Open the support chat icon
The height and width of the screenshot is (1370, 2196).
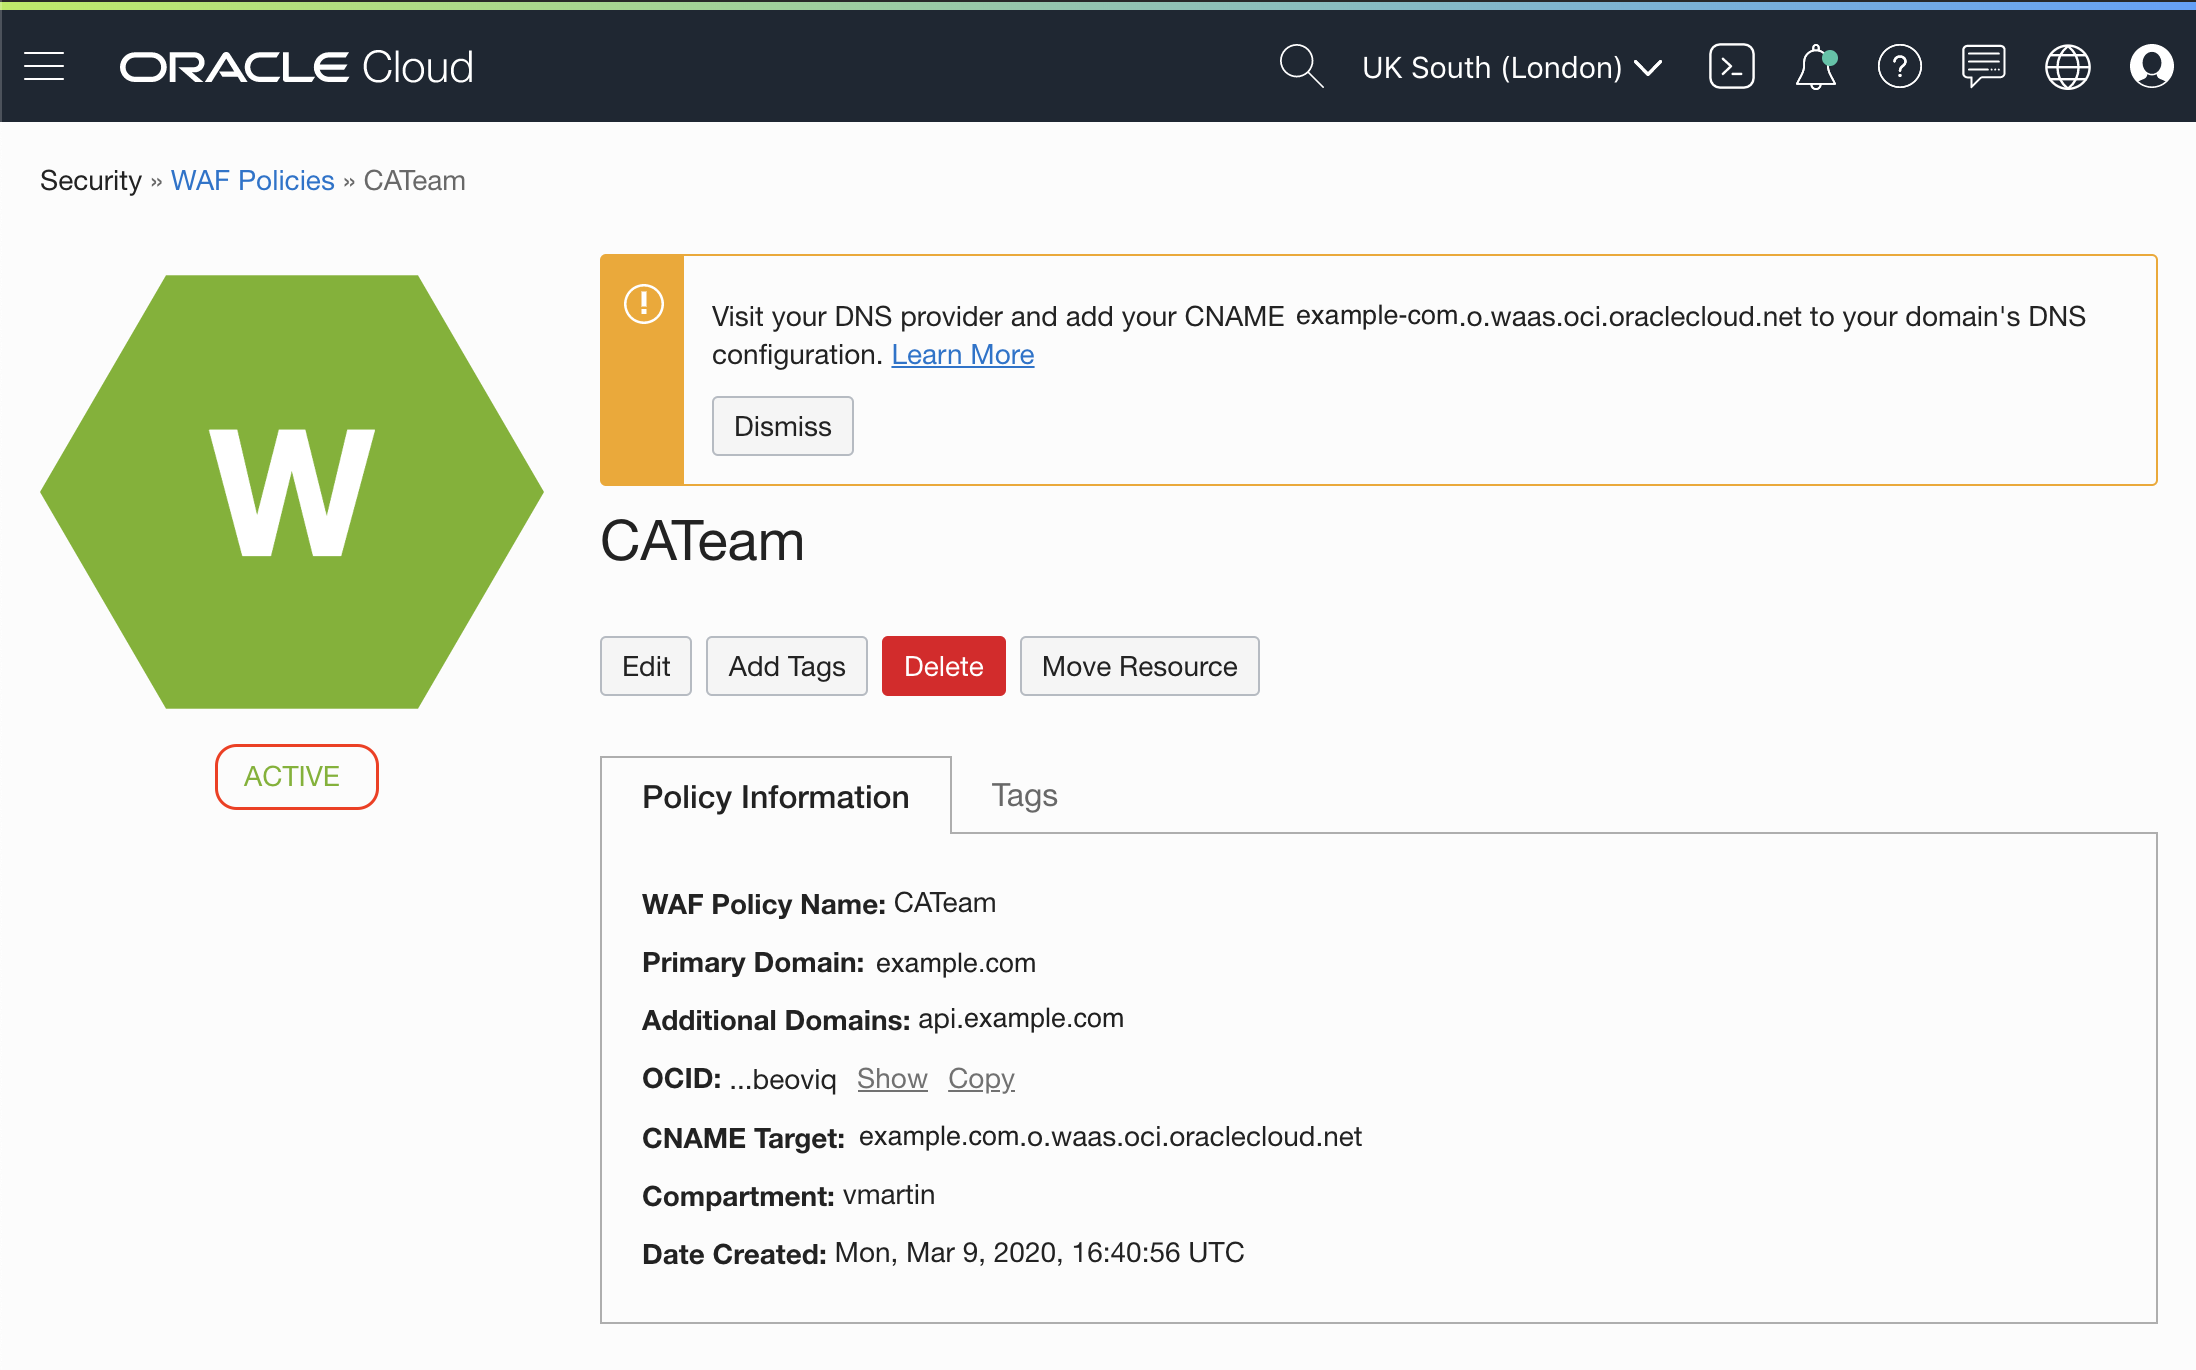coord(1983,67)
